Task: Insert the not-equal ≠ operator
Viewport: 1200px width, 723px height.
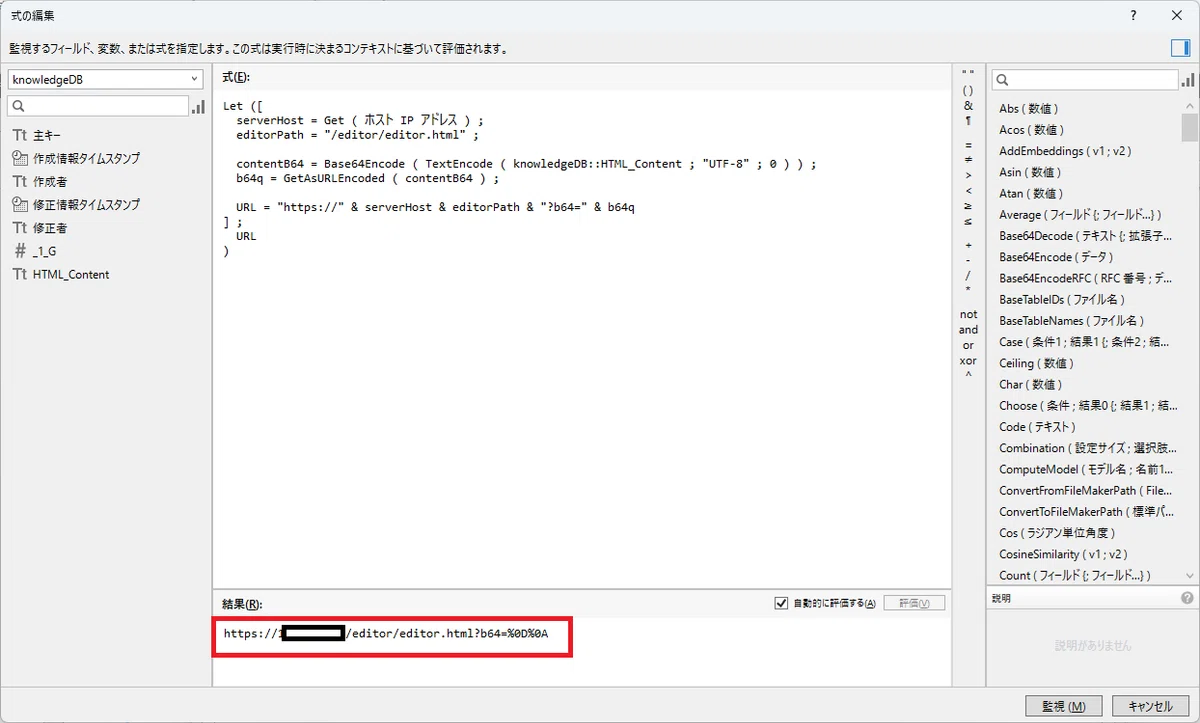Action: click(x=968, y=159)
